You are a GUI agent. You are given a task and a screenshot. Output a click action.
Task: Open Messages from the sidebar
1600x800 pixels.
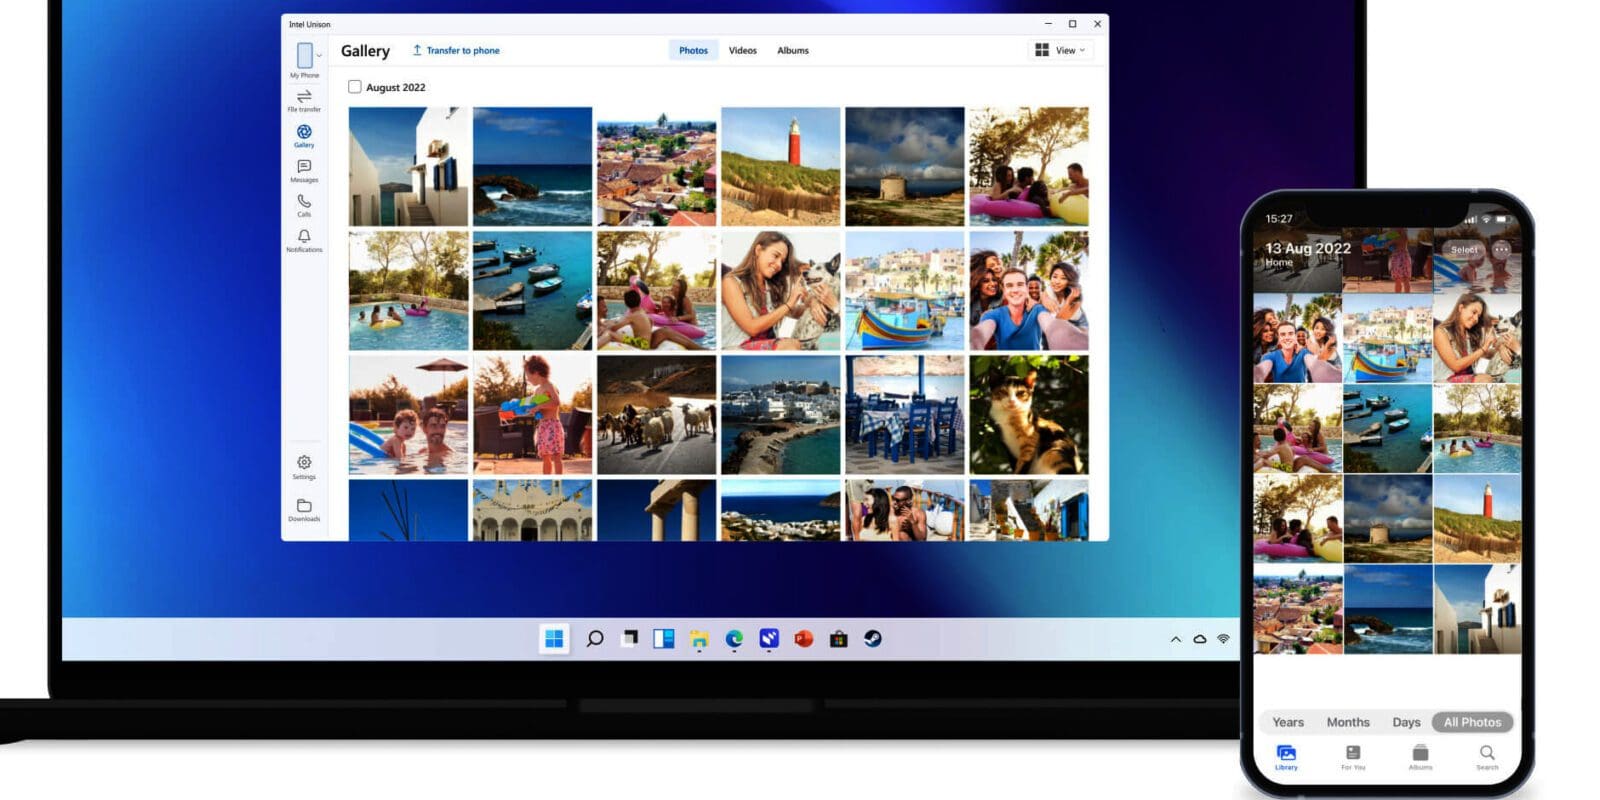coord(304,168)
